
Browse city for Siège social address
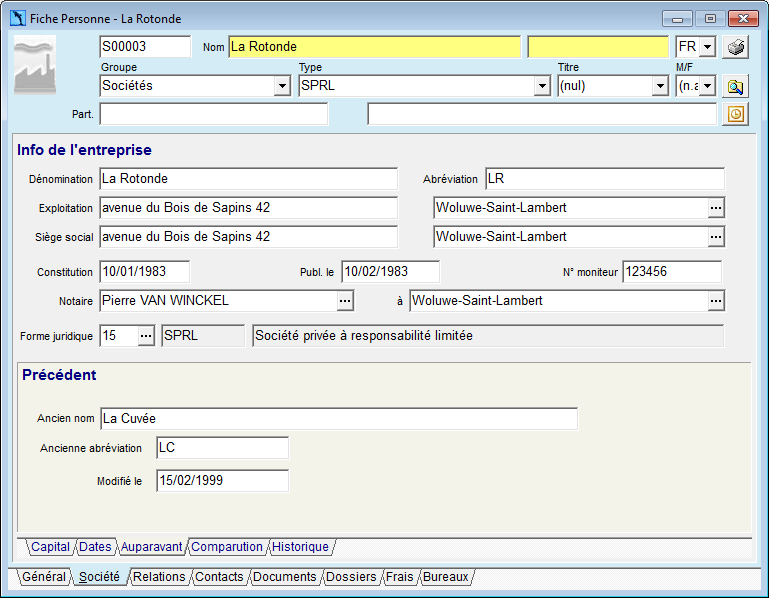[716, 237]
